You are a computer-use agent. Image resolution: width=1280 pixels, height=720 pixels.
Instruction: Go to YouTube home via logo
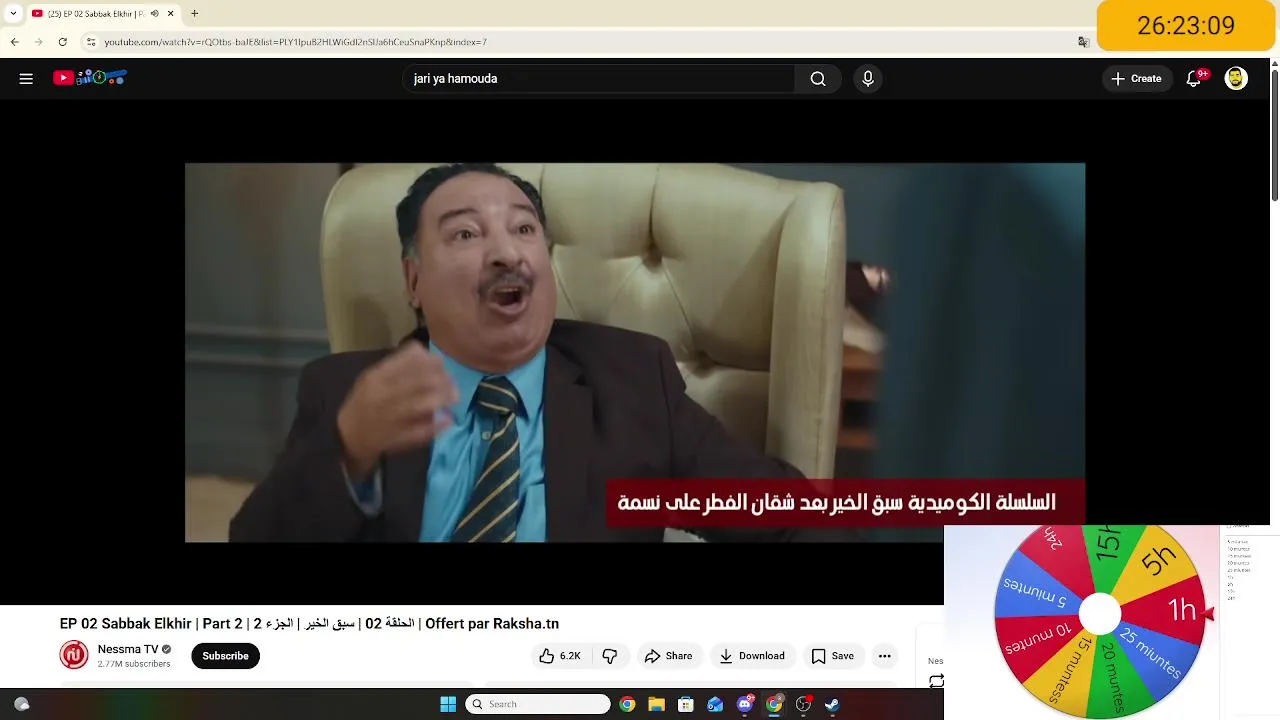90,78
